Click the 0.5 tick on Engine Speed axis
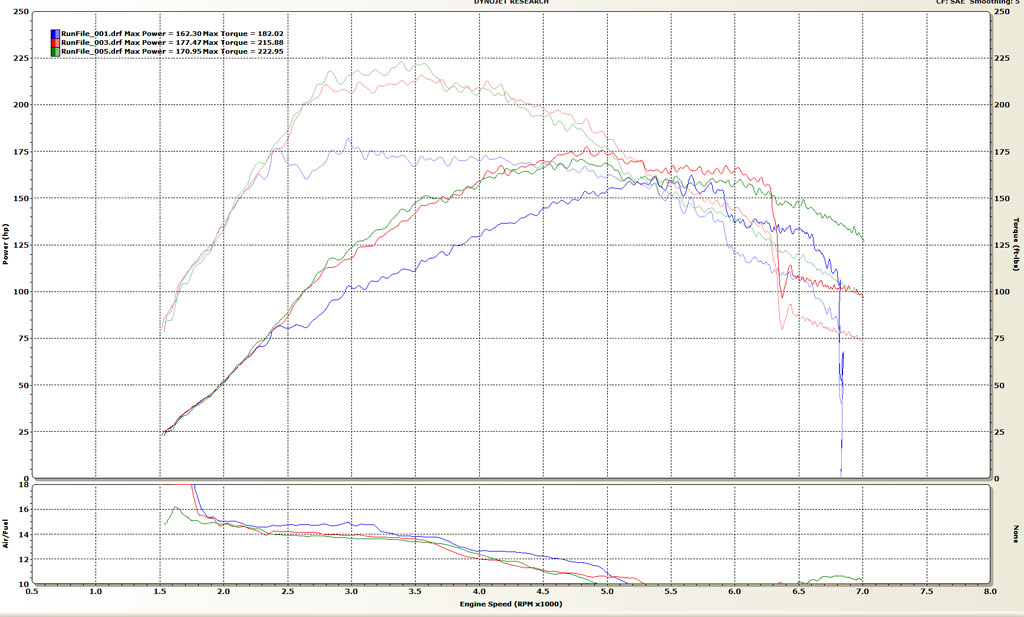1024x617 pixels. click(32, 593)
